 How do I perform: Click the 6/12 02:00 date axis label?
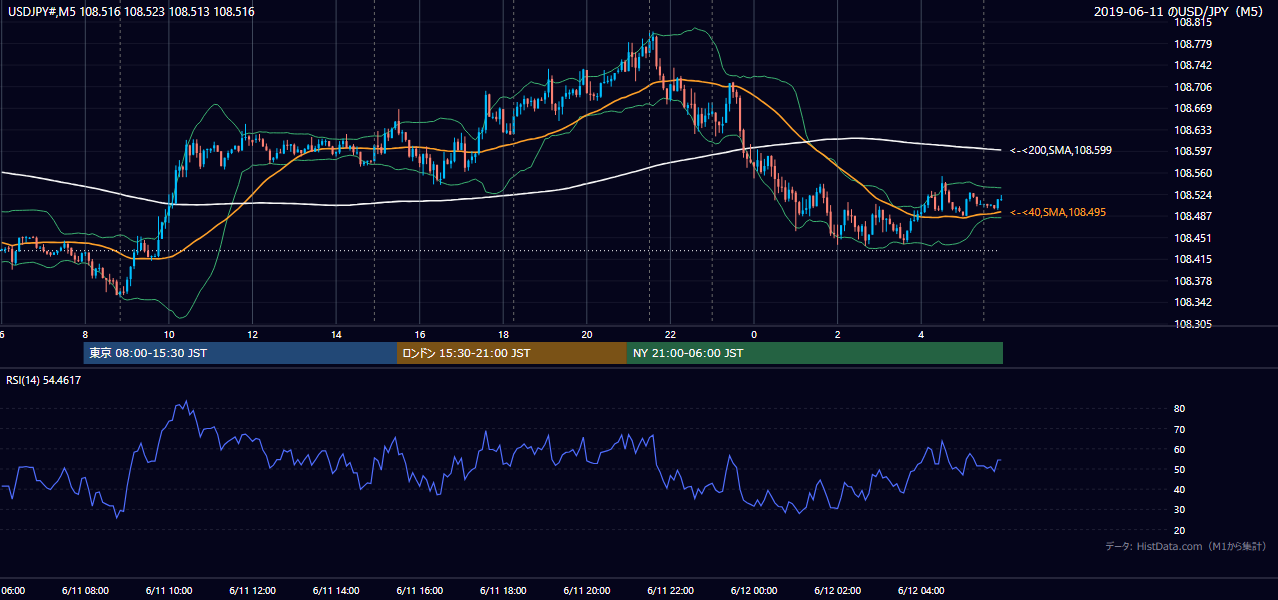[x=838, y=590]
